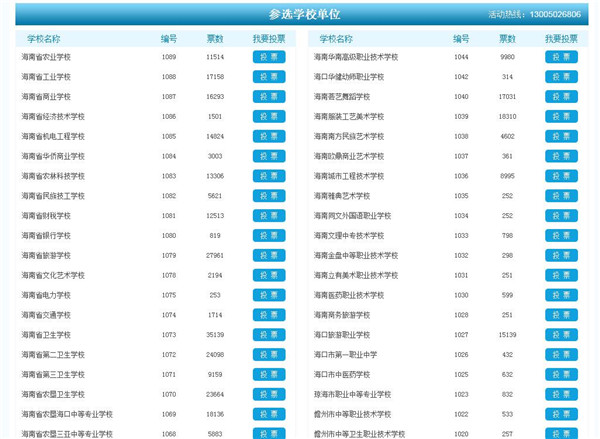Select the vote count 15139
The height and width of the screenshot is (439, 600).
pyautogui.click(x=507, y=335)
